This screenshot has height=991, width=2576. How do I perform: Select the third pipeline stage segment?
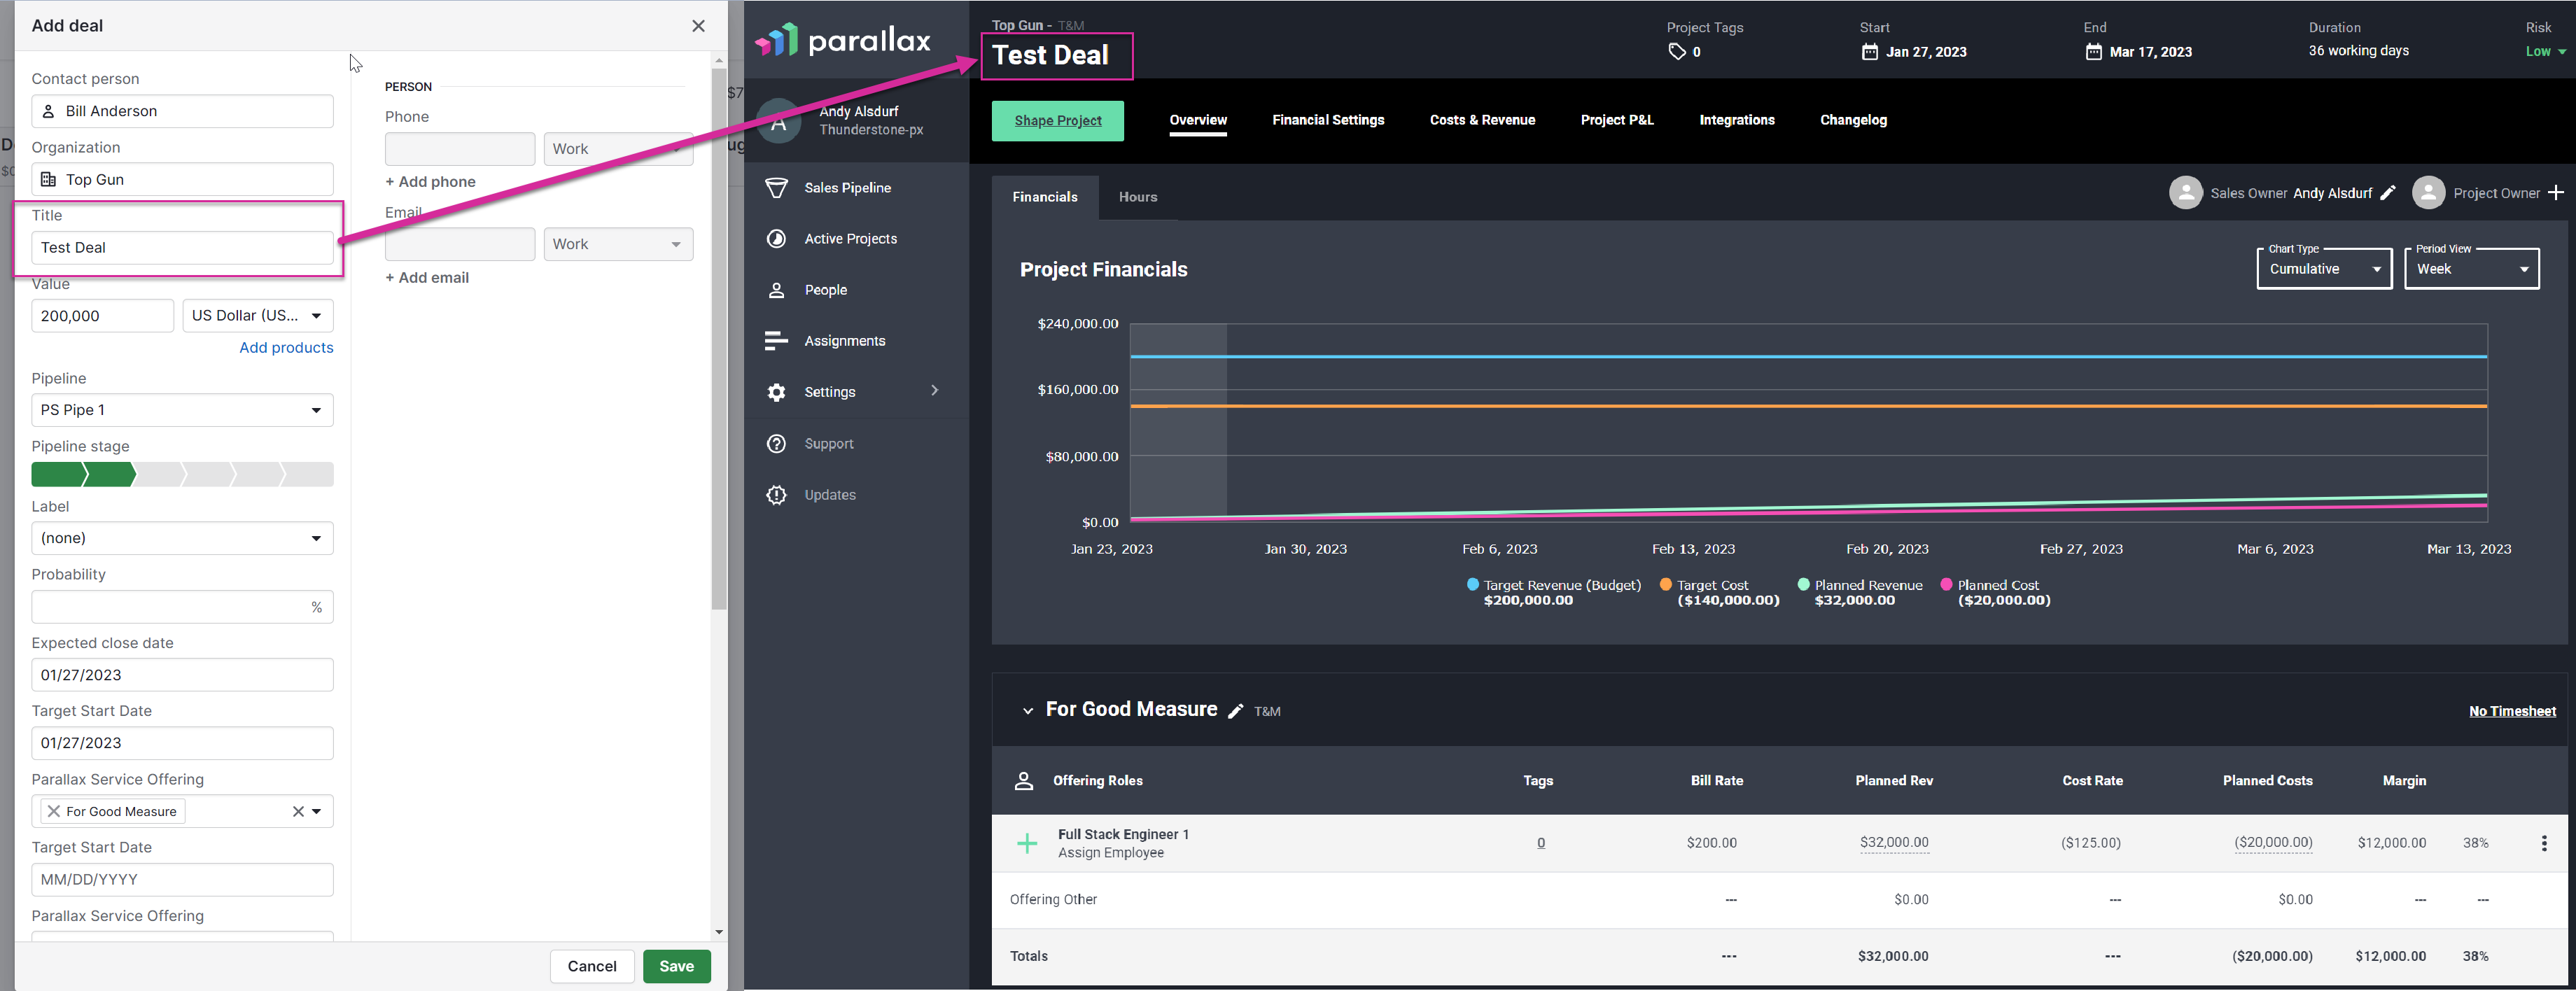pos(160,474)
